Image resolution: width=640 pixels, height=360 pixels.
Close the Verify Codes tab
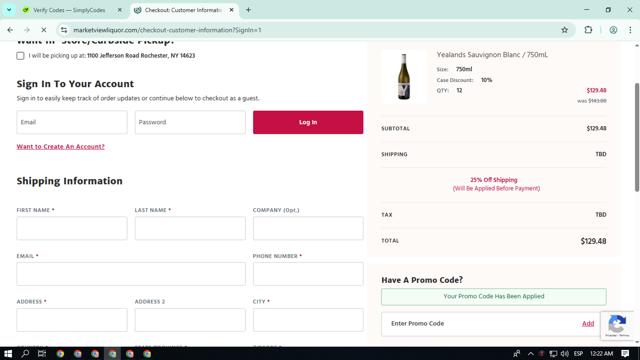point(120,10)
